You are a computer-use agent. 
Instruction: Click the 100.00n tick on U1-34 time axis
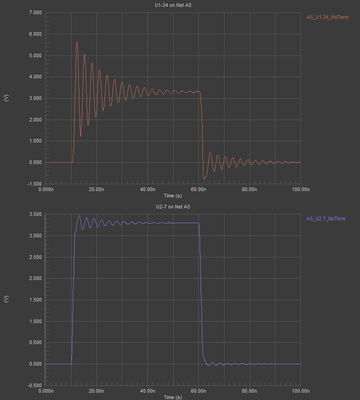(300, 189)
